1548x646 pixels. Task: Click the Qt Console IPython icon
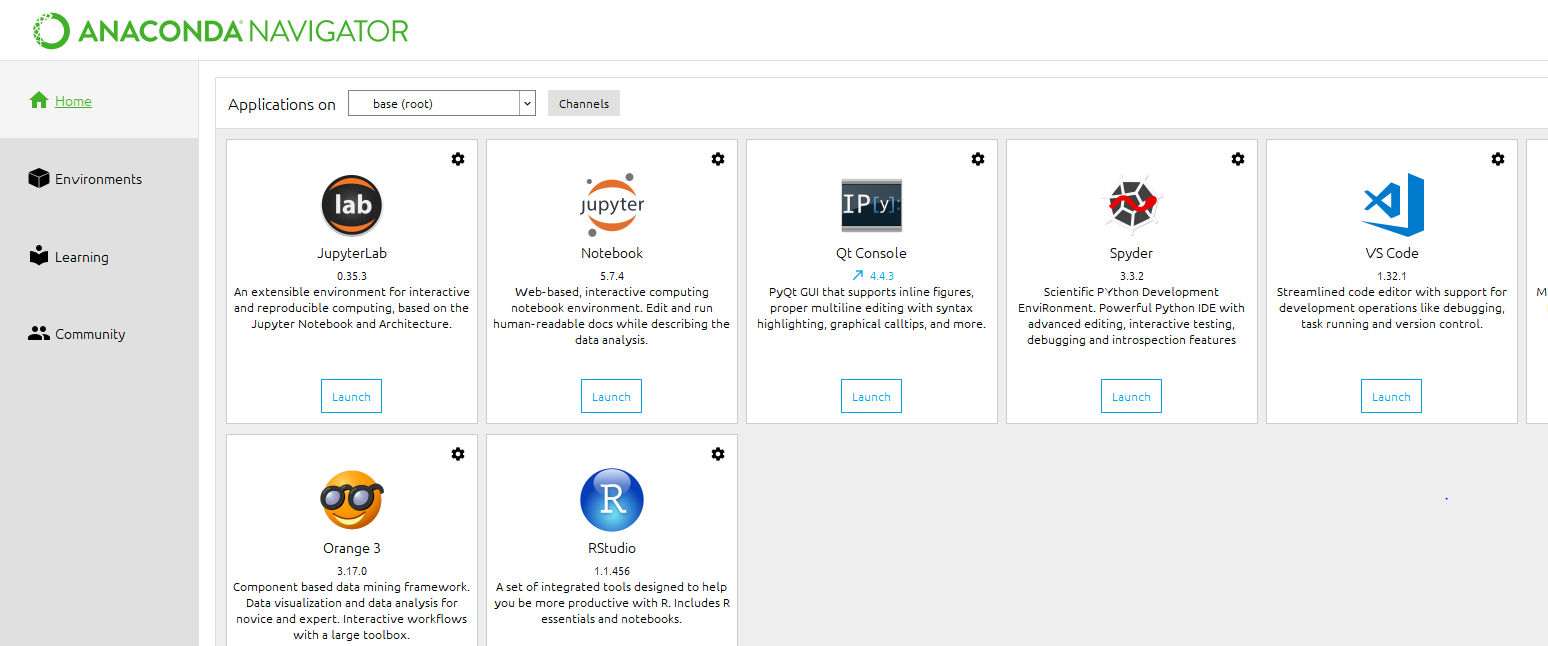coord(872,205)
